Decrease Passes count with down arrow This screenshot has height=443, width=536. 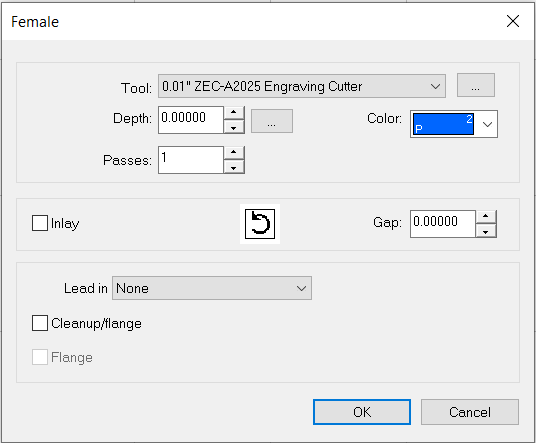(x=234, y=167)
